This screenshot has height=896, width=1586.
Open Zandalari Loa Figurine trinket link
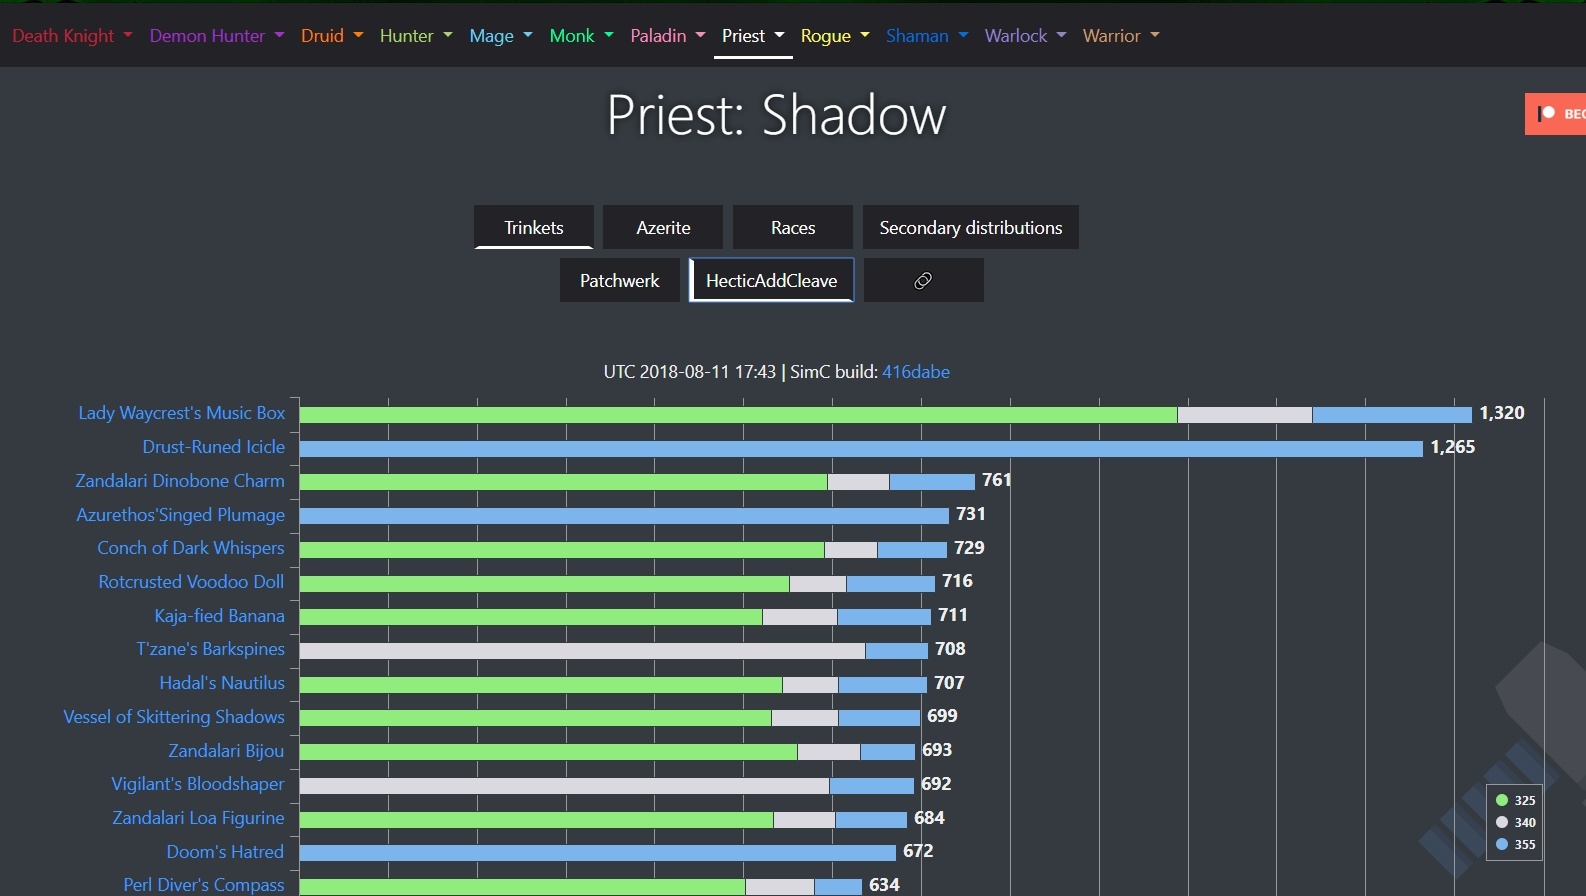(x=199, y=818)
